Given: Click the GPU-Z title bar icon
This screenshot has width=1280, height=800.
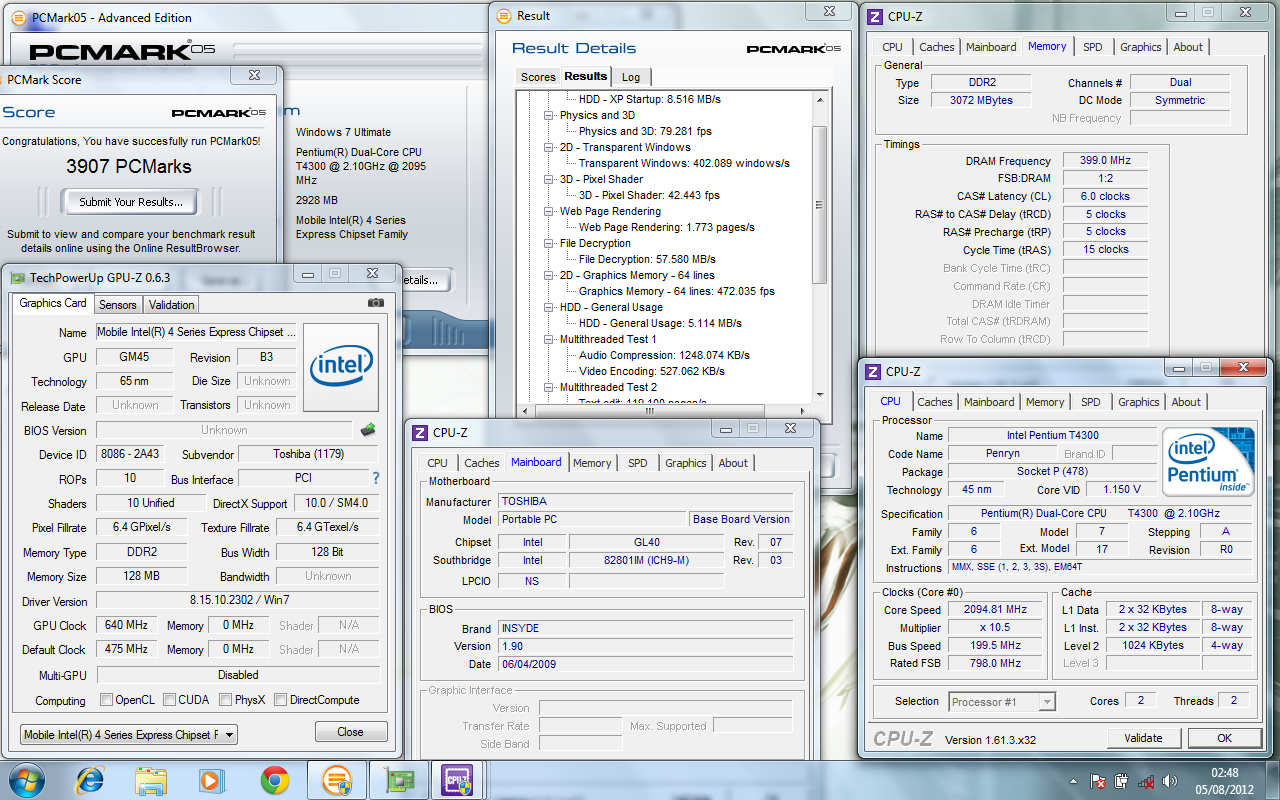Looking at the screenshot, I should coord(17,277).
